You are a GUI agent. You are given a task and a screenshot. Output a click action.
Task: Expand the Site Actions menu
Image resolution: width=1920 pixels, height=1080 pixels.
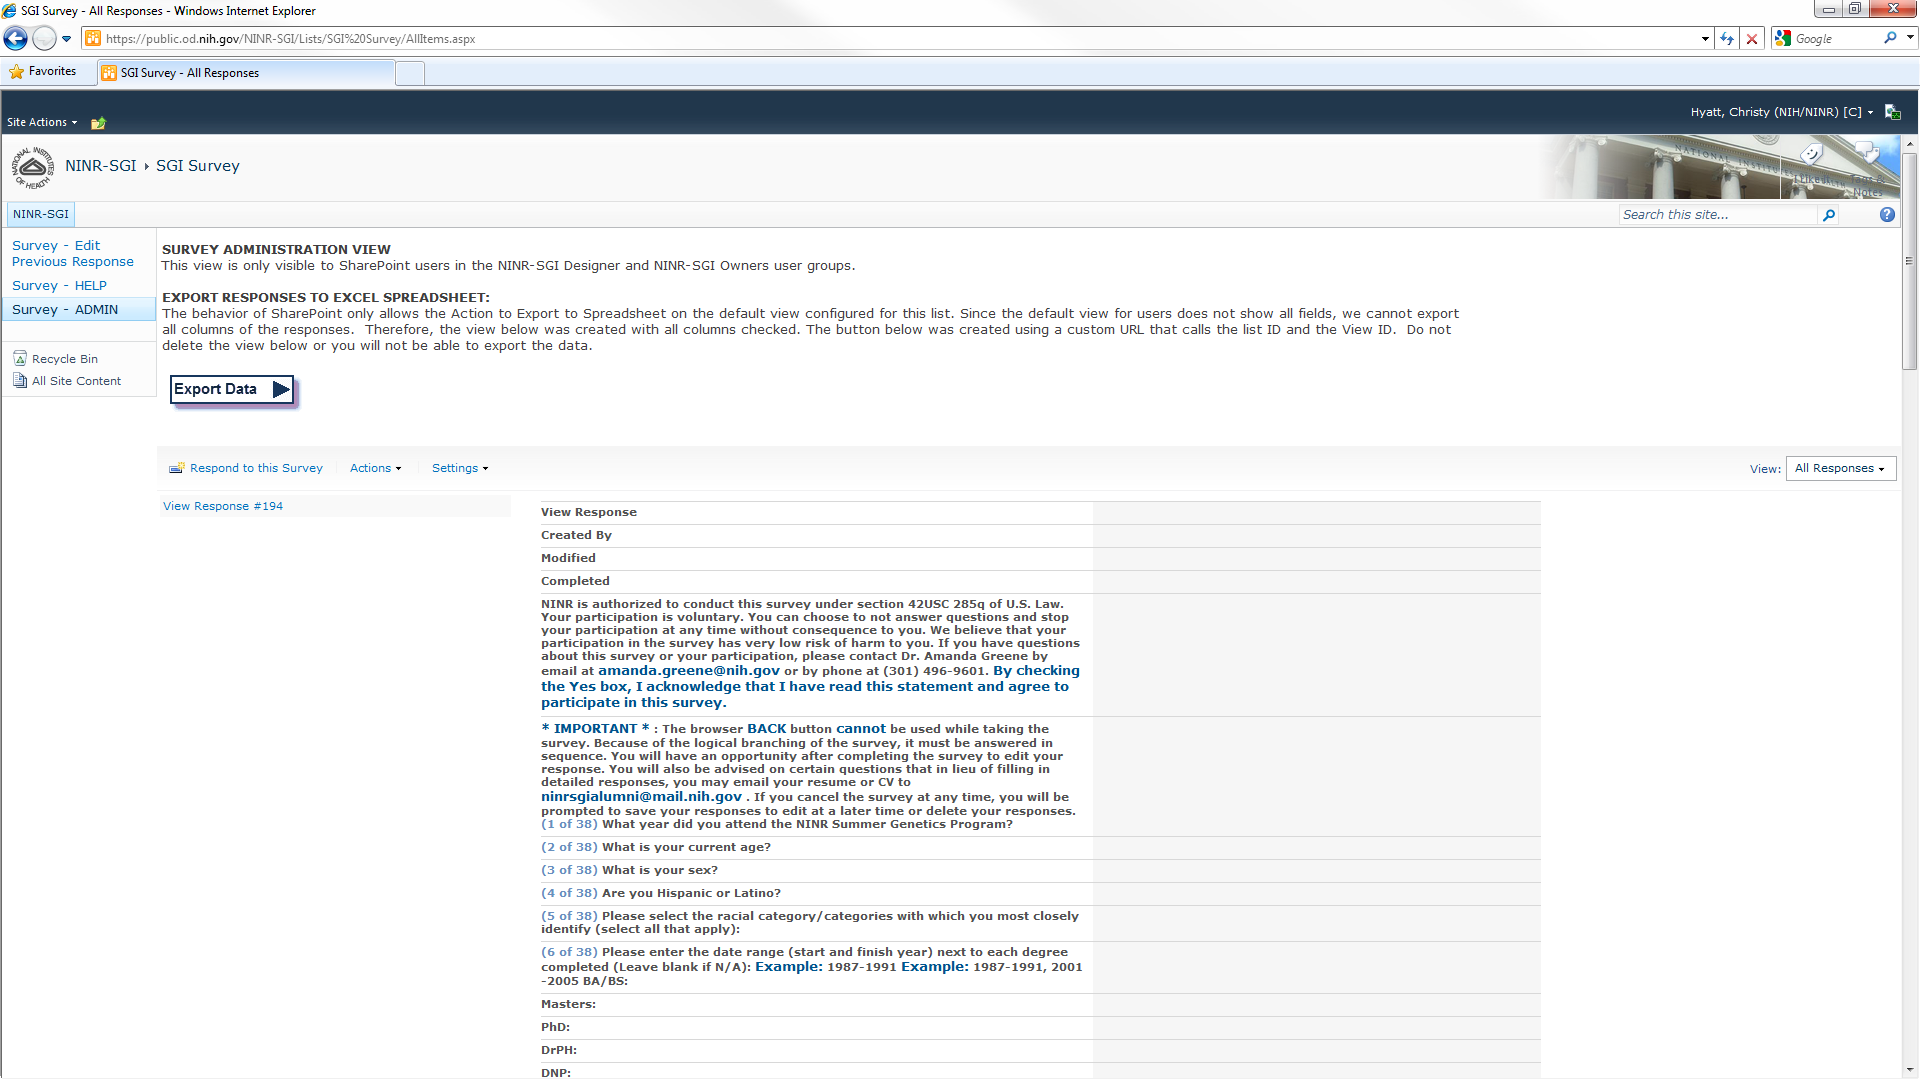tap(41, 122)
